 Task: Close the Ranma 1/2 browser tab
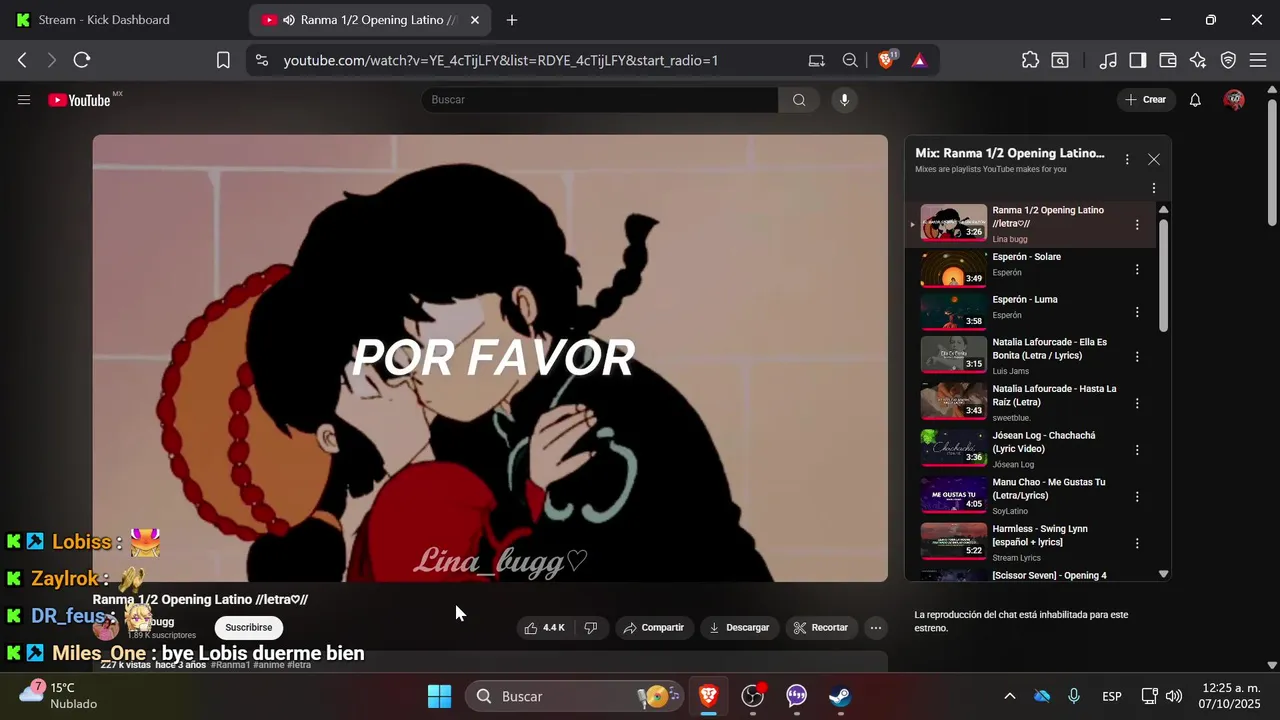point(475,20)
